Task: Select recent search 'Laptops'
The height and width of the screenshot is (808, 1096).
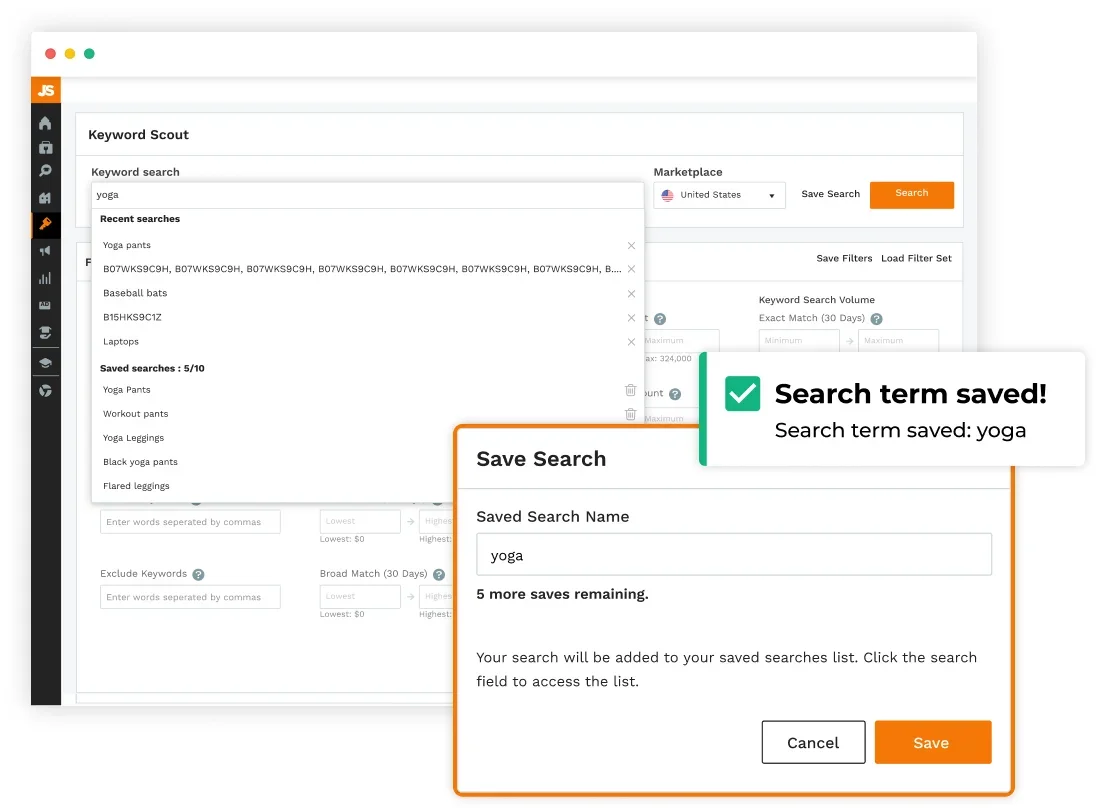Action: (x=121, y=342)
